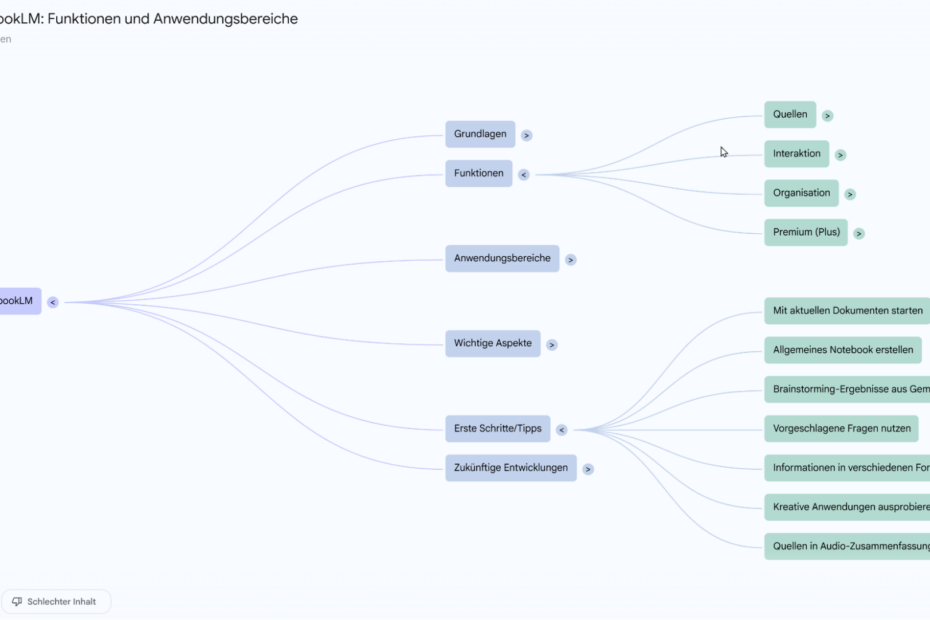Select Informationen in verschiedenen Formaten node
Viewport: 930px width, 620px height.
coord(847,468)
